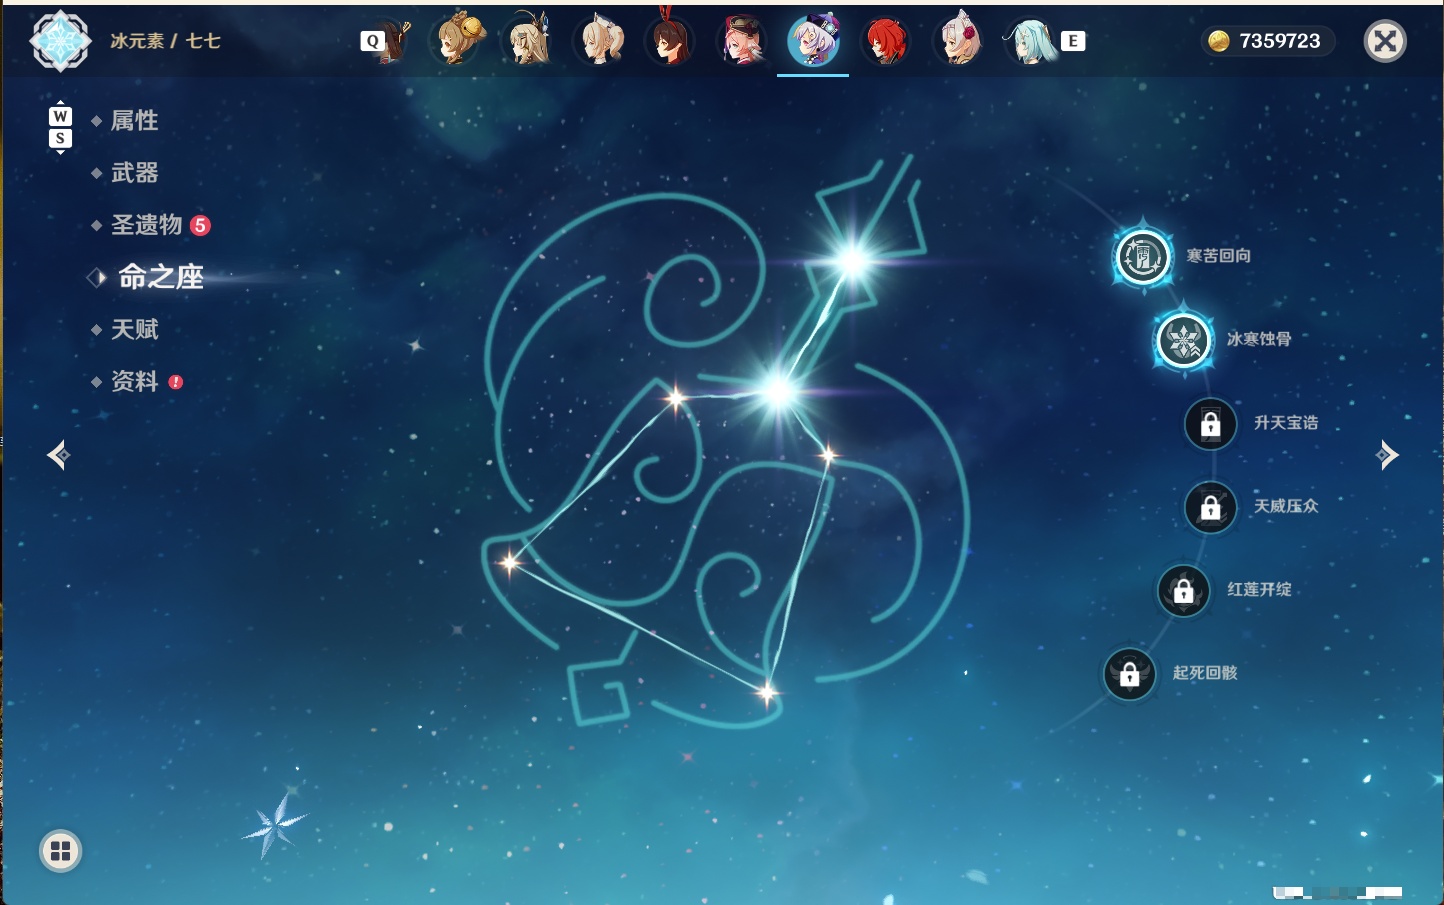1444x905 pixels.
Task: Open the 寒苦回向 constellation node icon
Action: point(1142,257)
